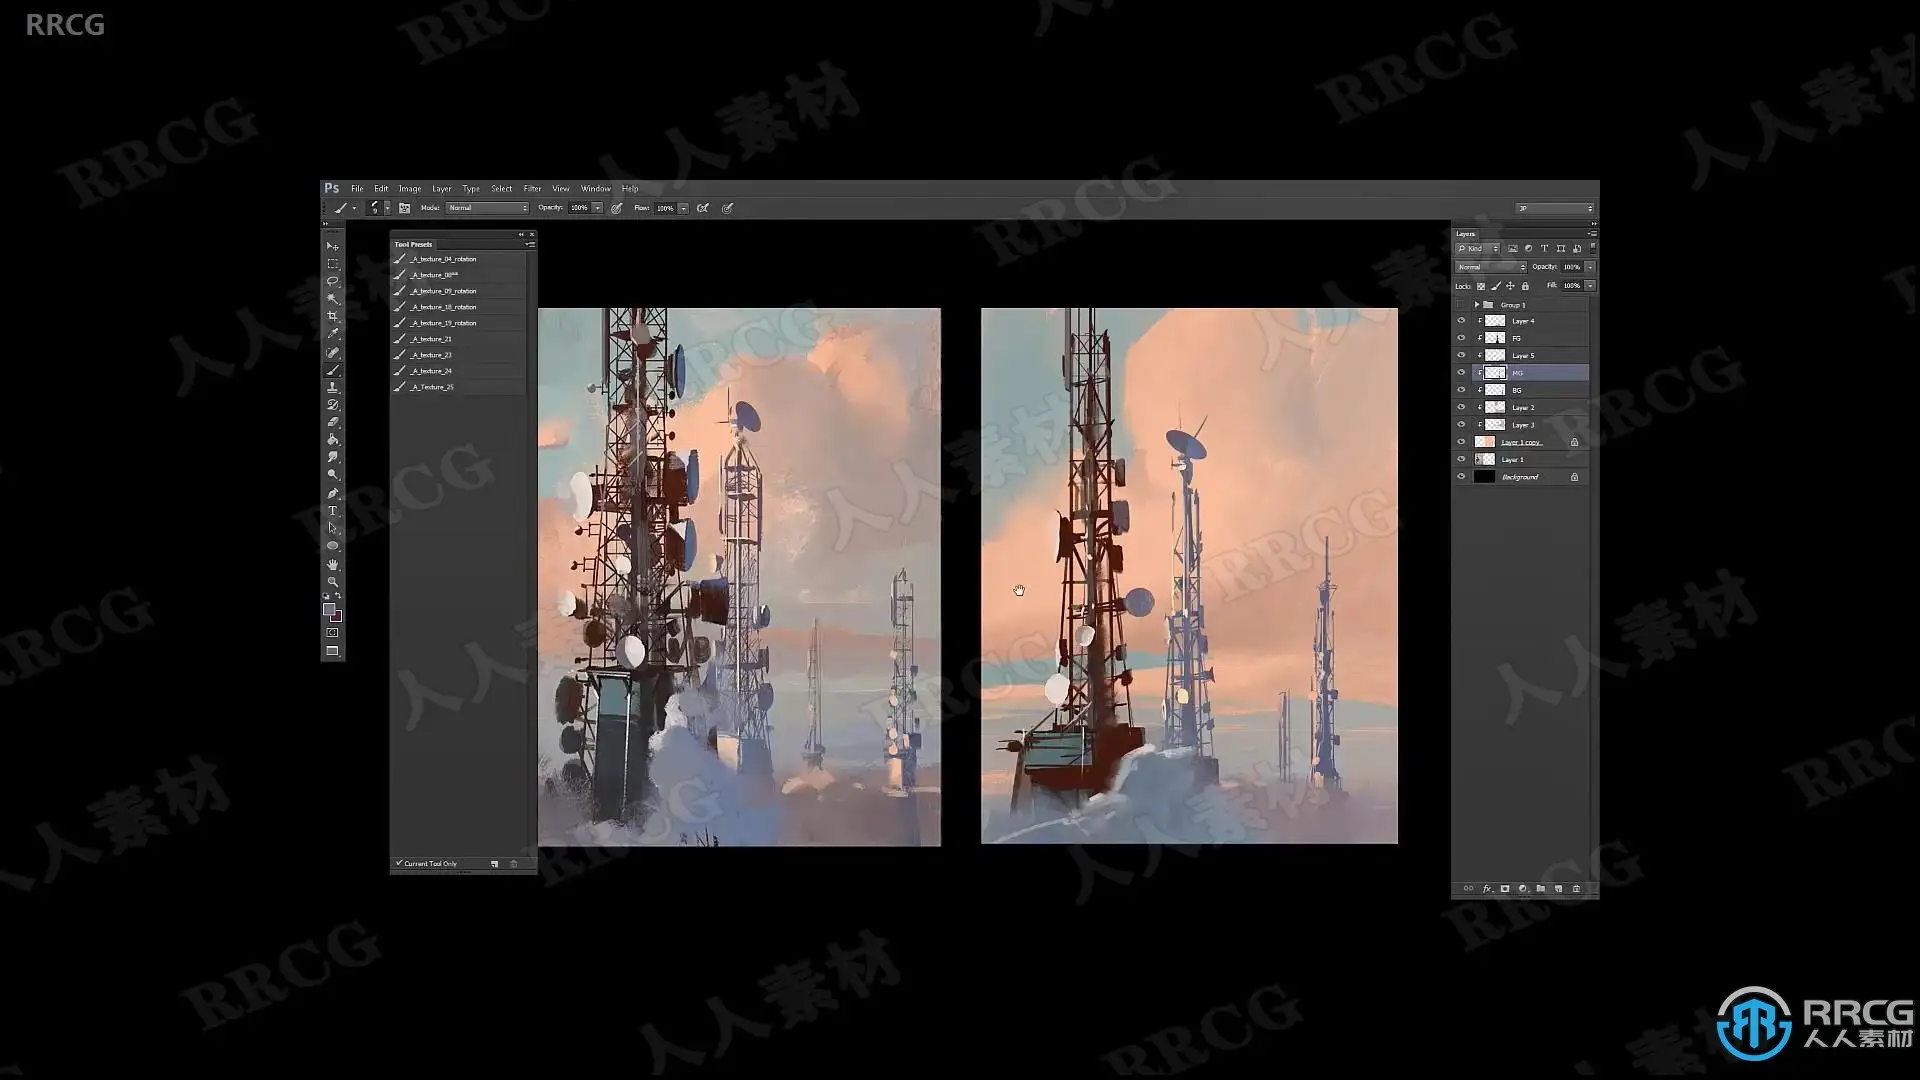This screenshot has width=1920, height=1080.
Task: Select the Magic Wand tool
Action: (x=333, y=299)
